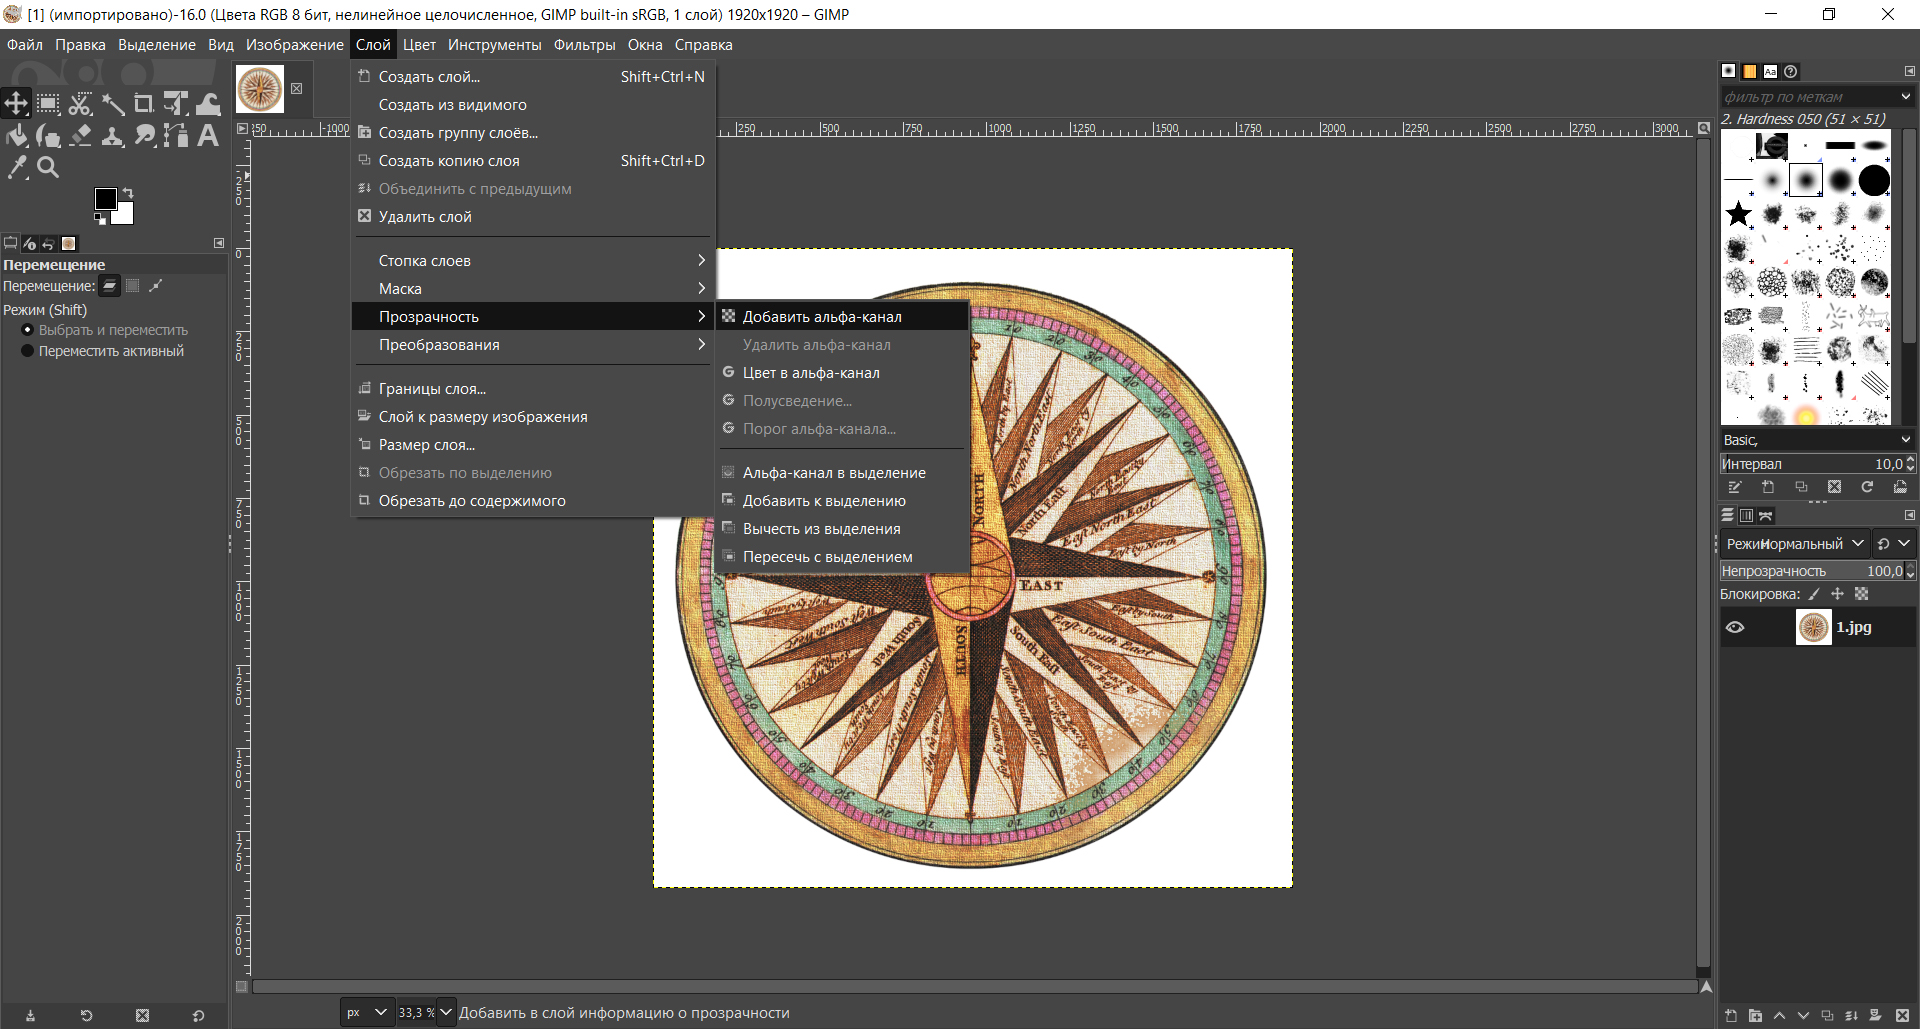Swap foreground and background colors arrow

click(x=128, y=193)
